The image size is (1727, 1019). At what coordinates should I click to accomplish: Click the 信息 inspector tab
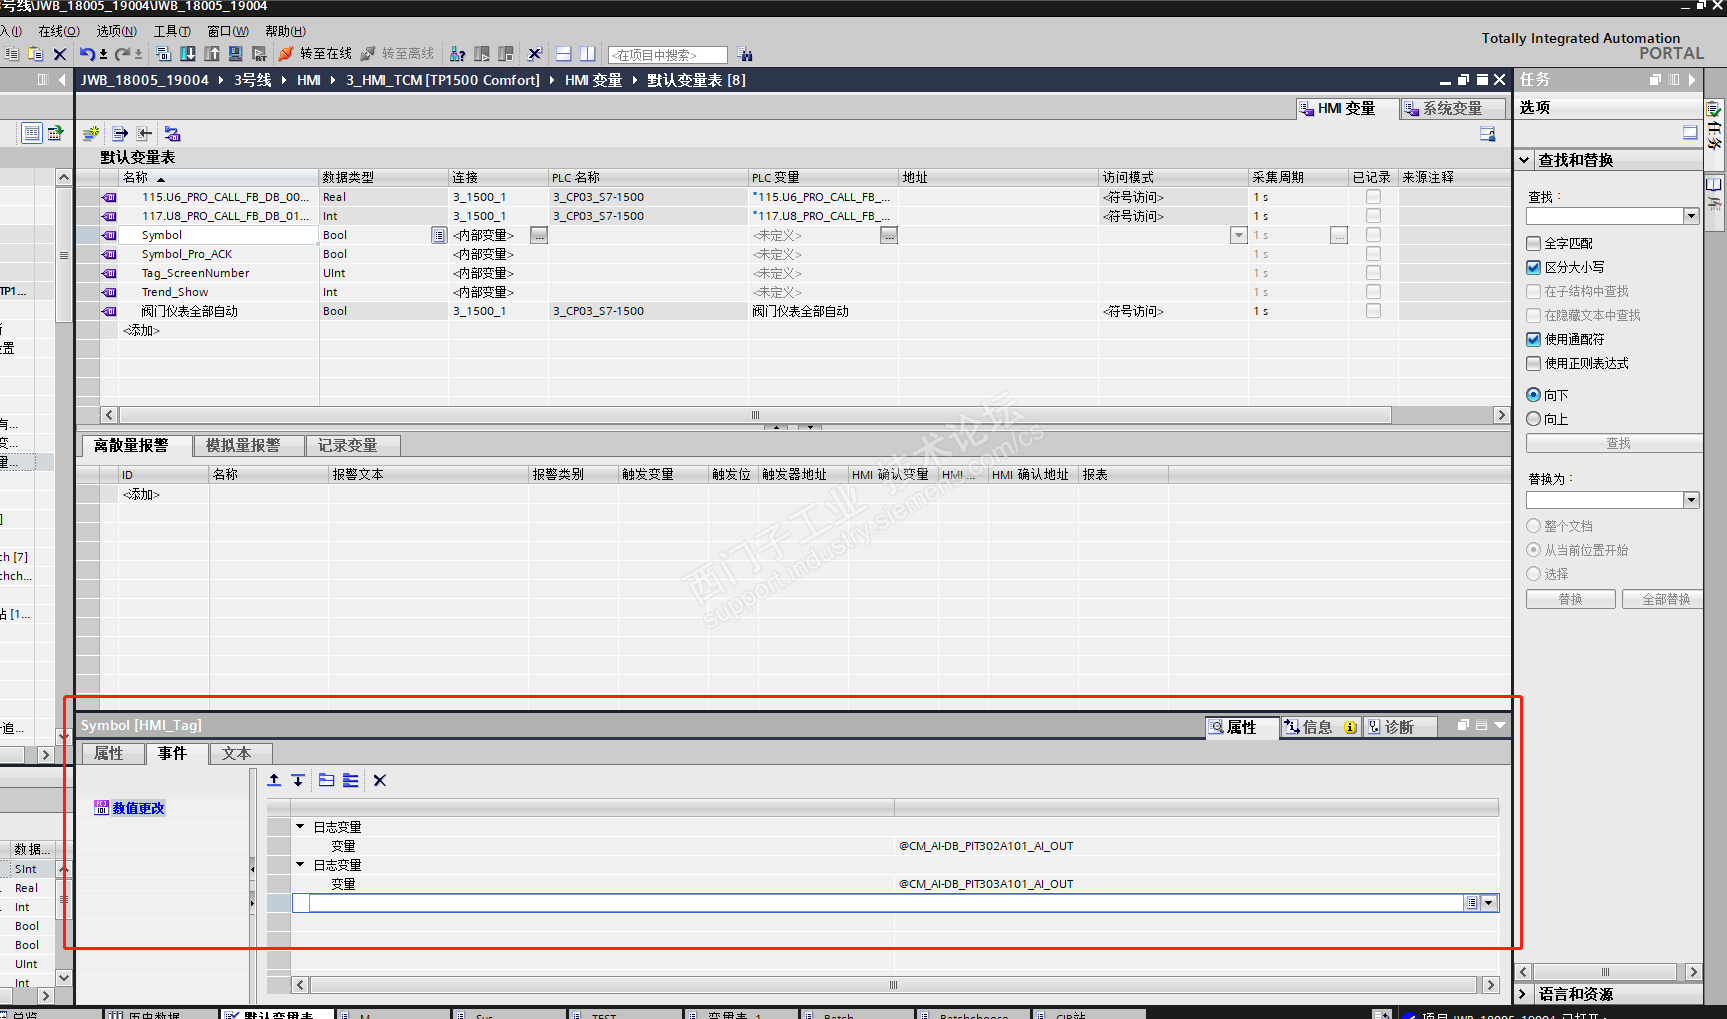click(1320, 727)
